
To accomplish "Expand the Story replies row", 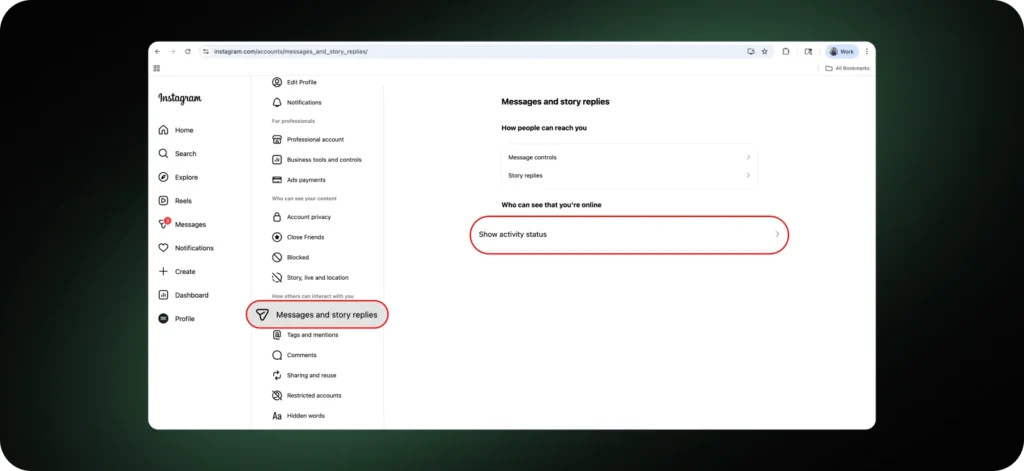I will pos(629,175).
